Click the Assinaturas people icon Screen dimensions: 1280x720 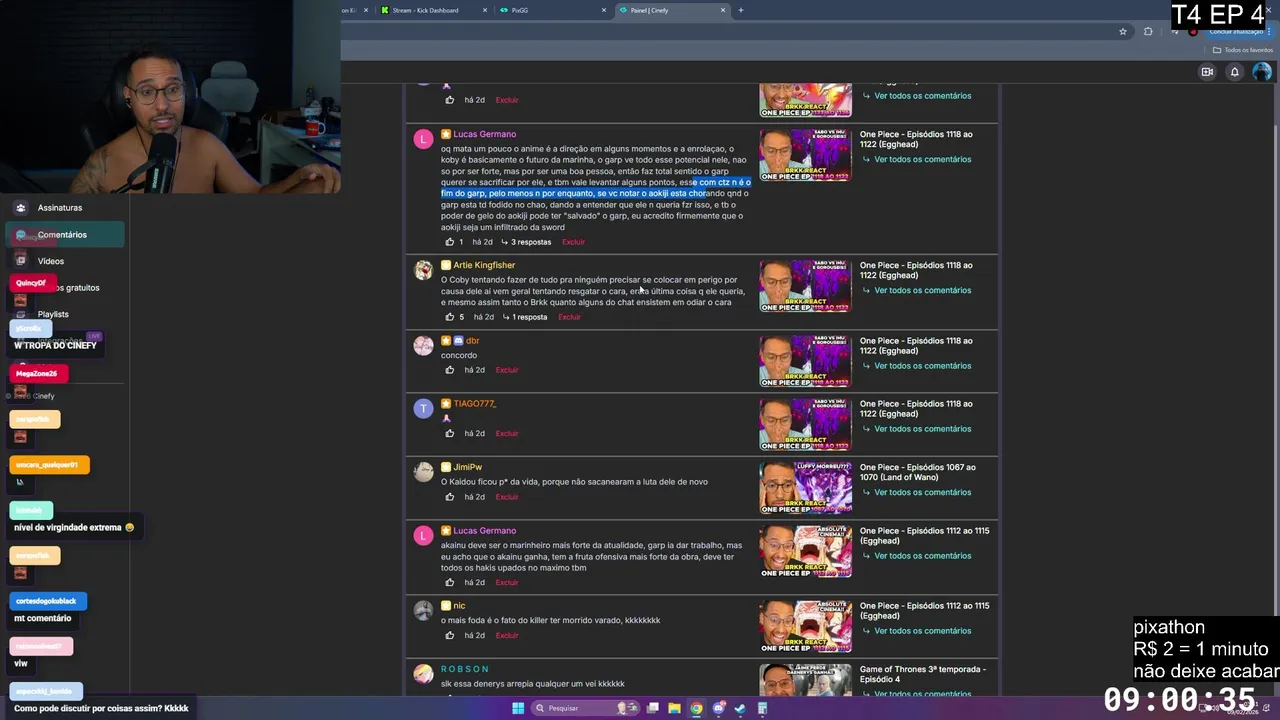click(20, 208)
